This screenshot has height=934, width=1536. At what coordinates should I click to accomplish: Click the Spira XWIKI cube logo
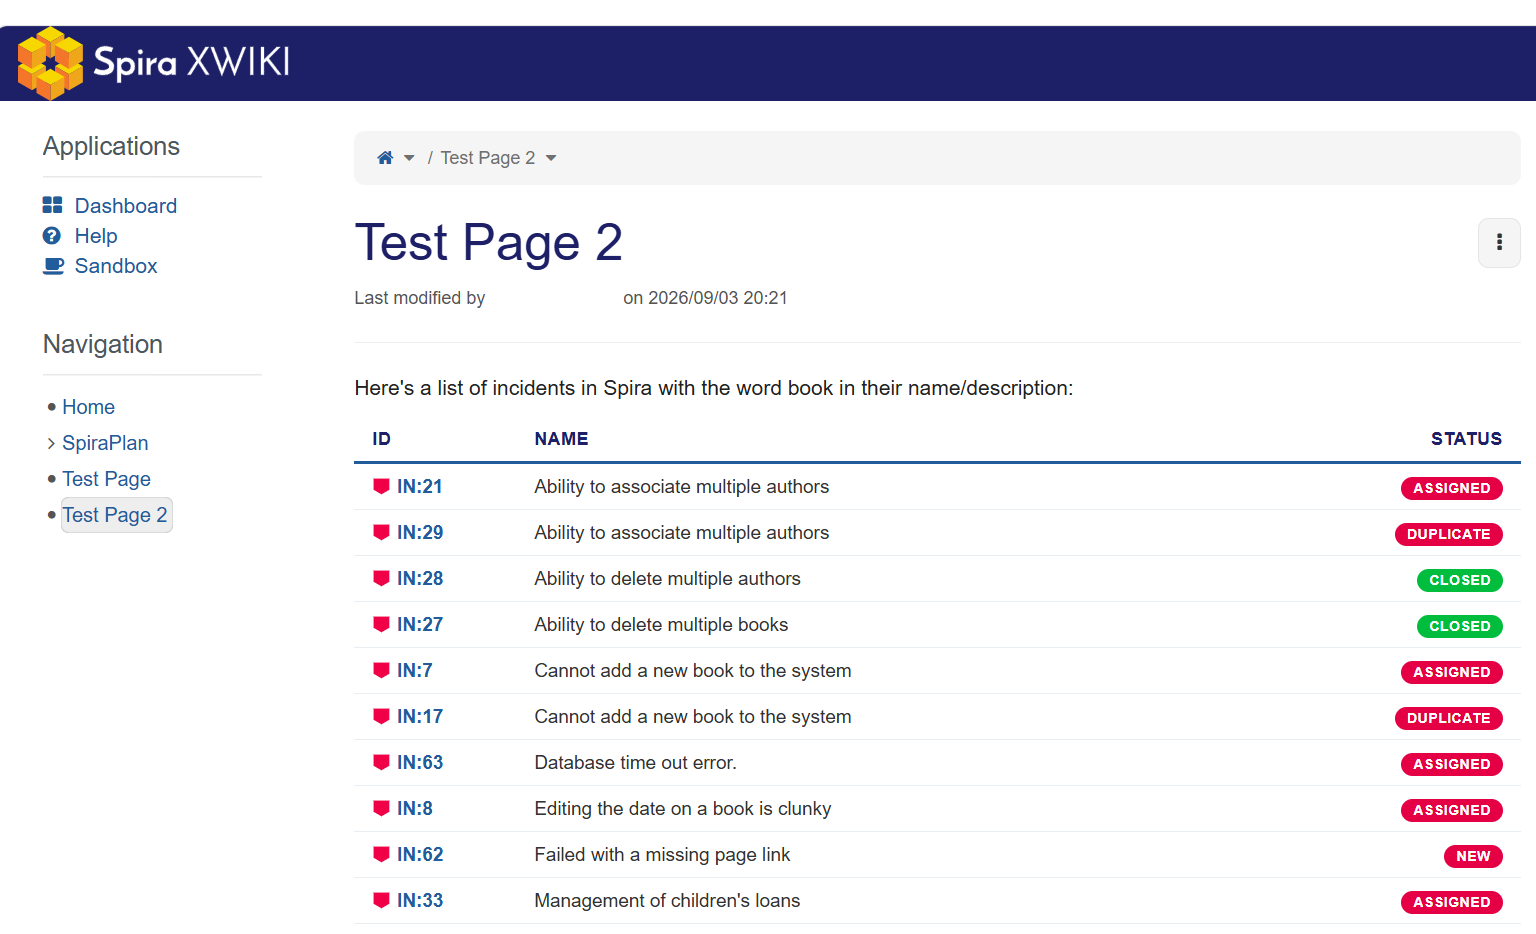point(50,63)
